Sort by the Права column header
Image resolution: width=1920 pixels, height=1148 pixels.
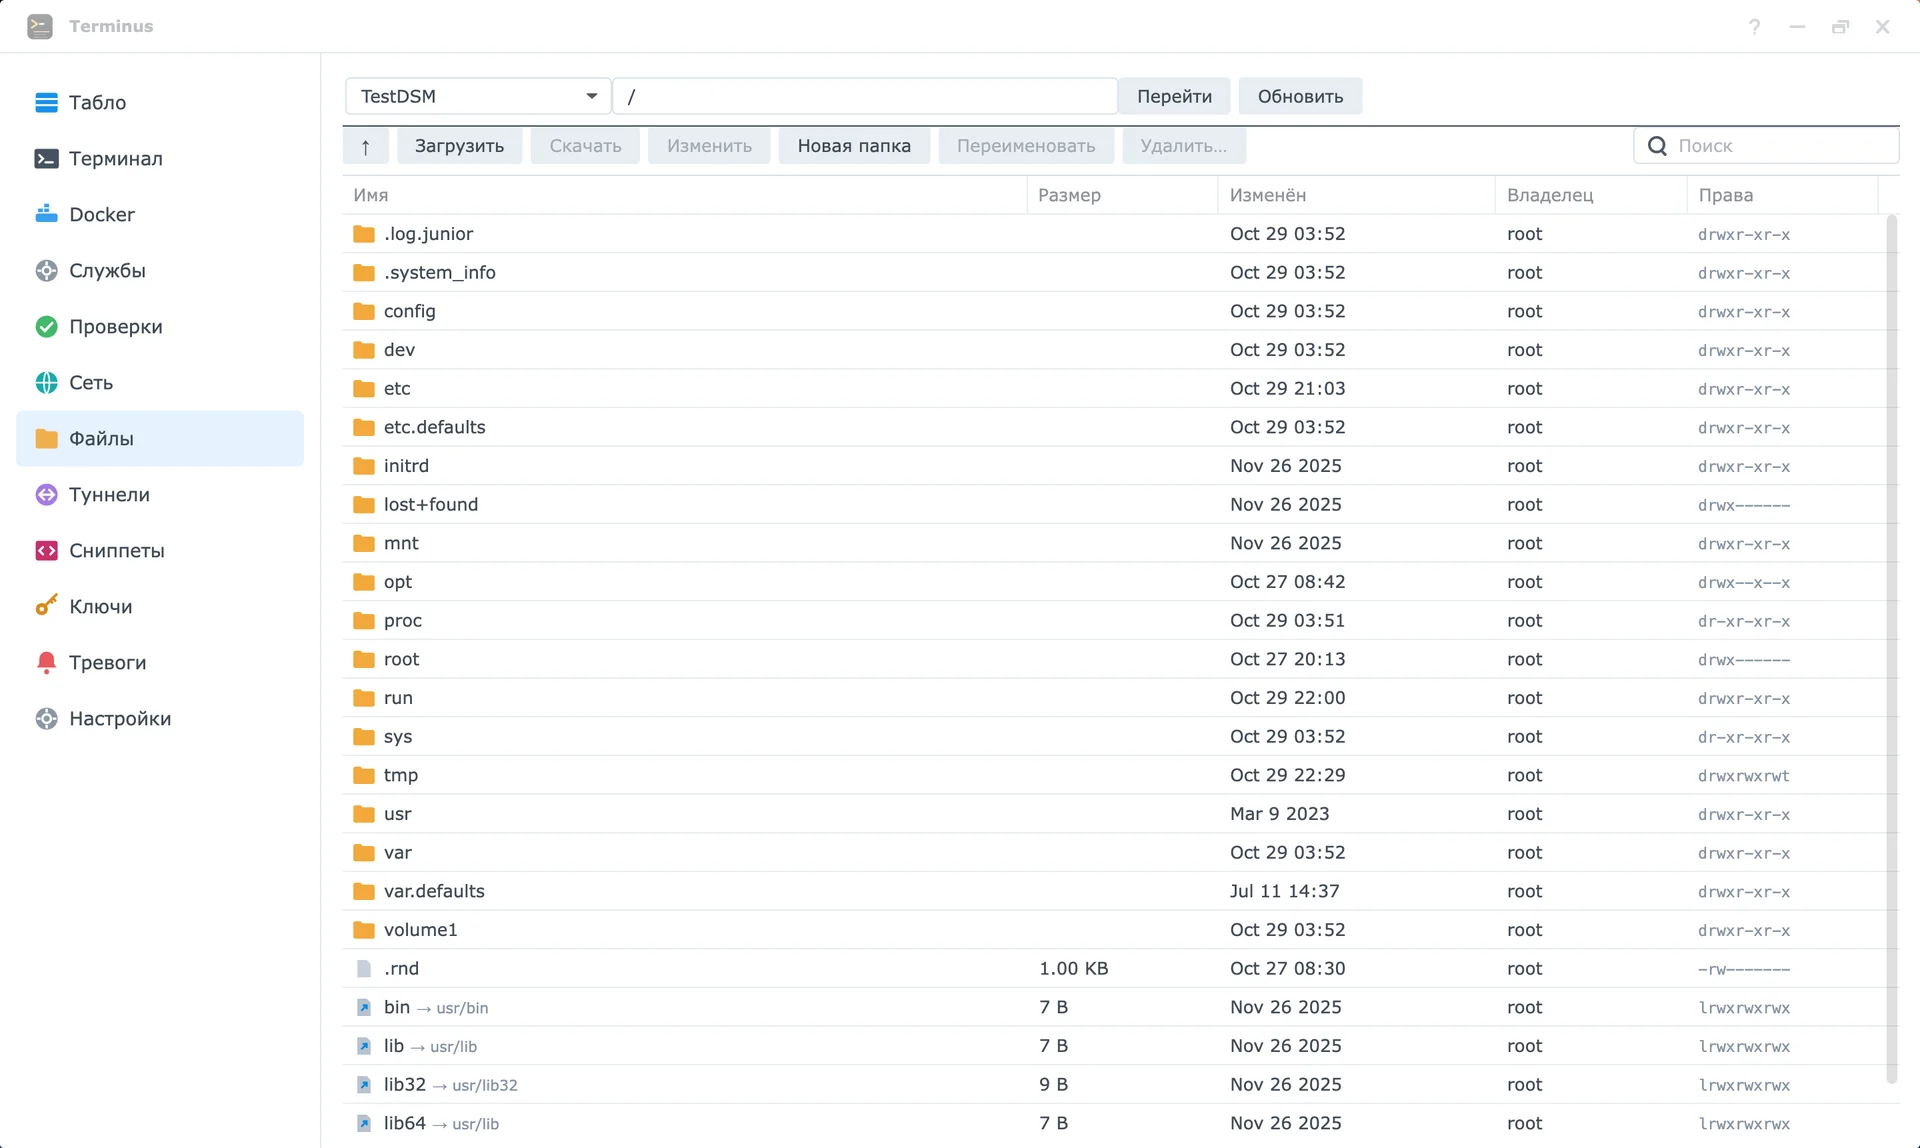click(1782, 195)
